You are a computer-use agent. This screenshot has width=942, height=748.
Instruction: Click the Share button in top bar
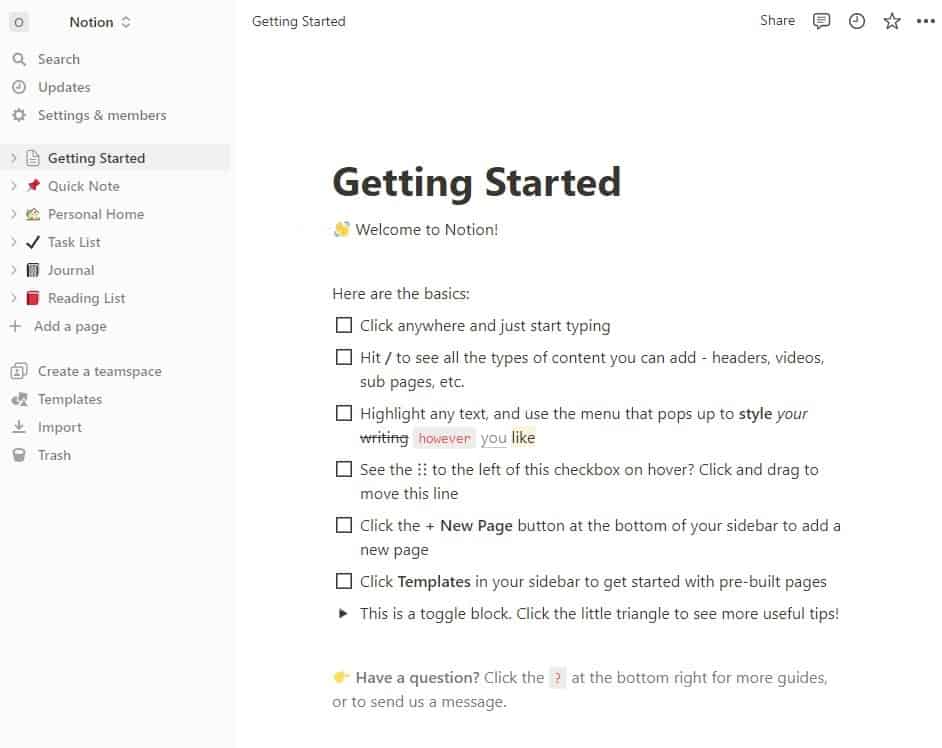pos(777,21)
